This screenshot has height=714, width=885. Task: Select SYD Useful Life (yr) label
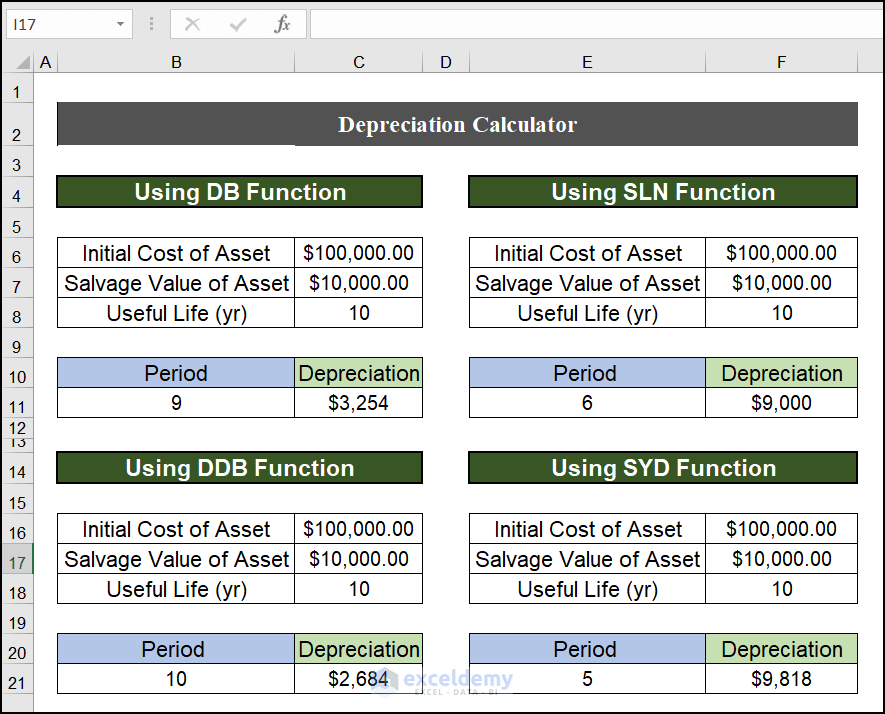pos(587,589)
